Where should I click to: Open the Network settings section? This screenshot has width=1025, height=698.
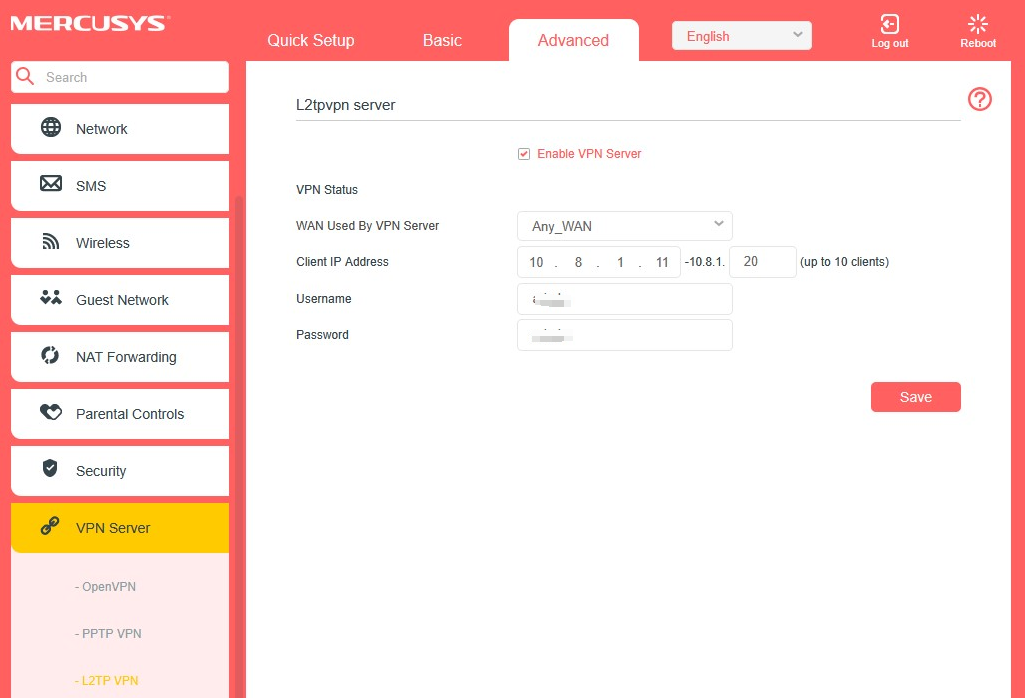101,129
